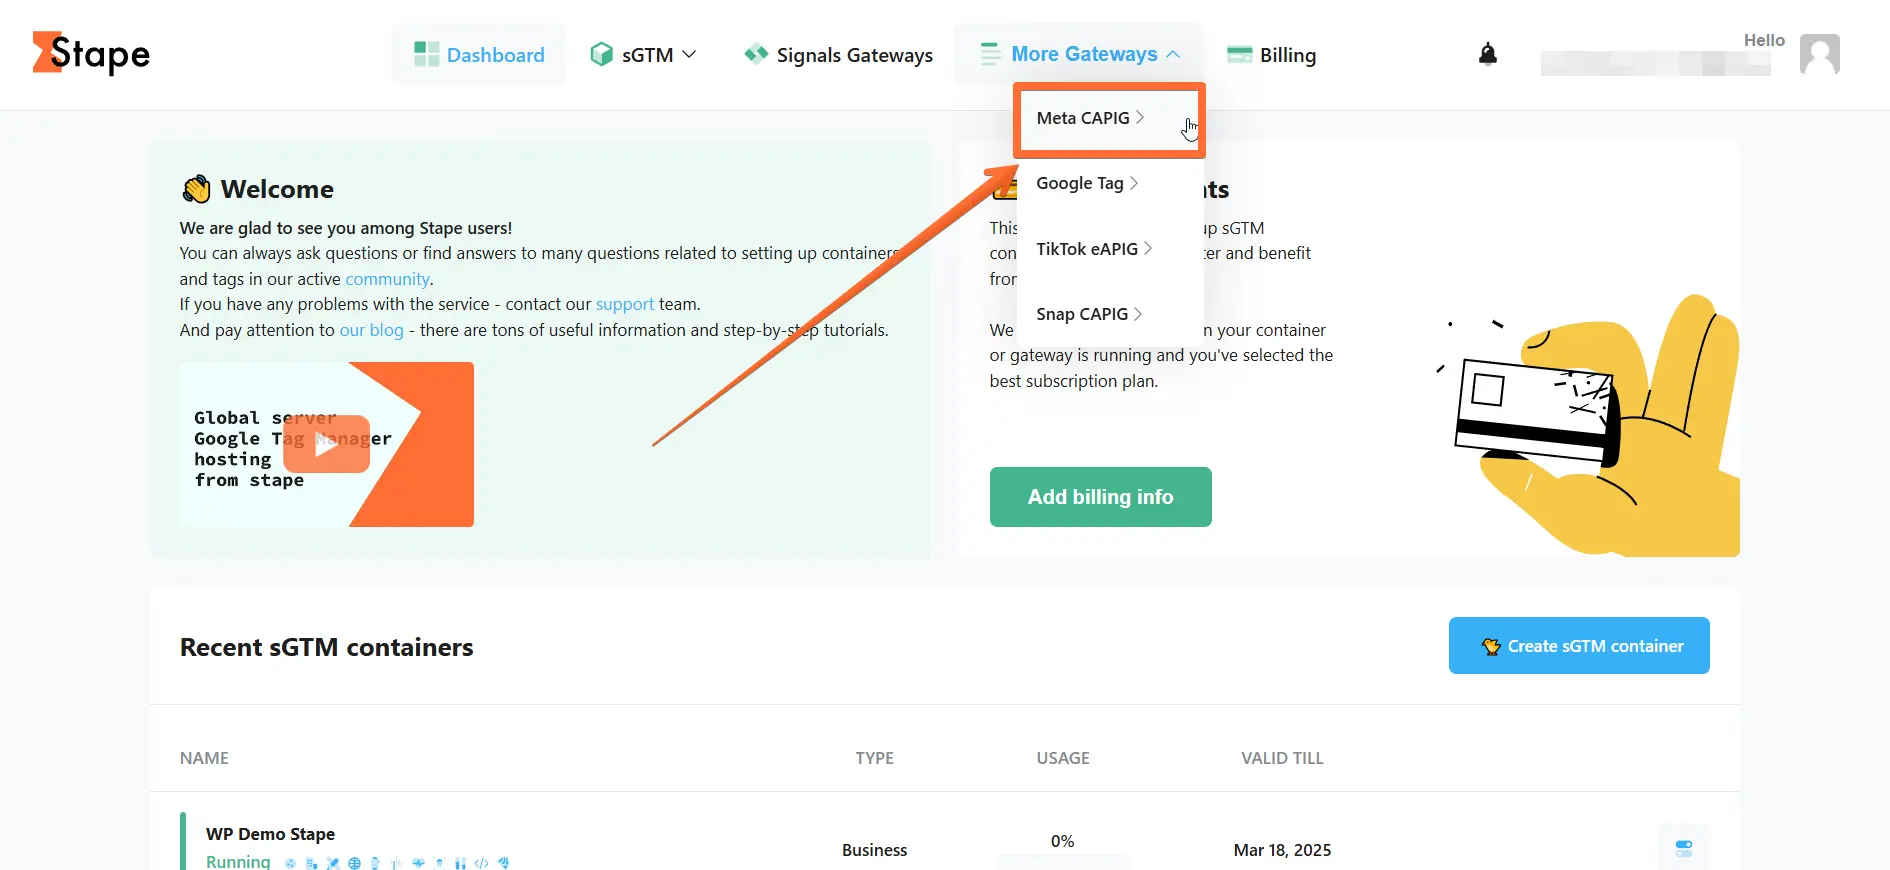The height and width of the screenshot is (870, 1890).
Task: Click the Billing card icon
Action: 1240,55
